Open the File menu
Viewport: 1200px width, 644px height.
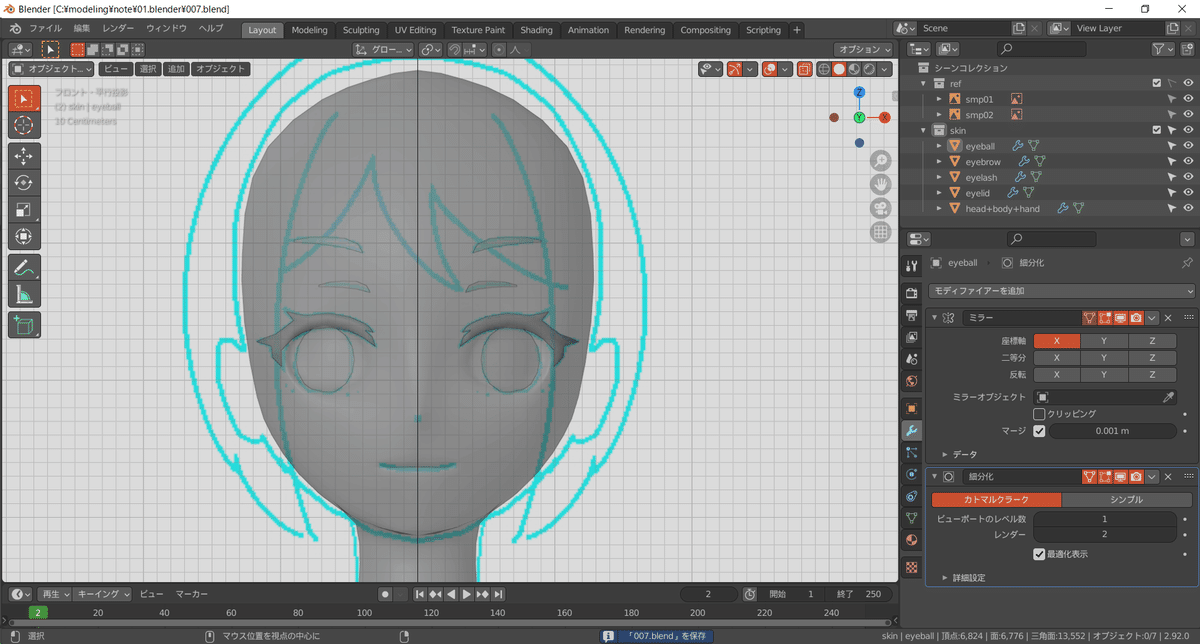tap(45, 29)
